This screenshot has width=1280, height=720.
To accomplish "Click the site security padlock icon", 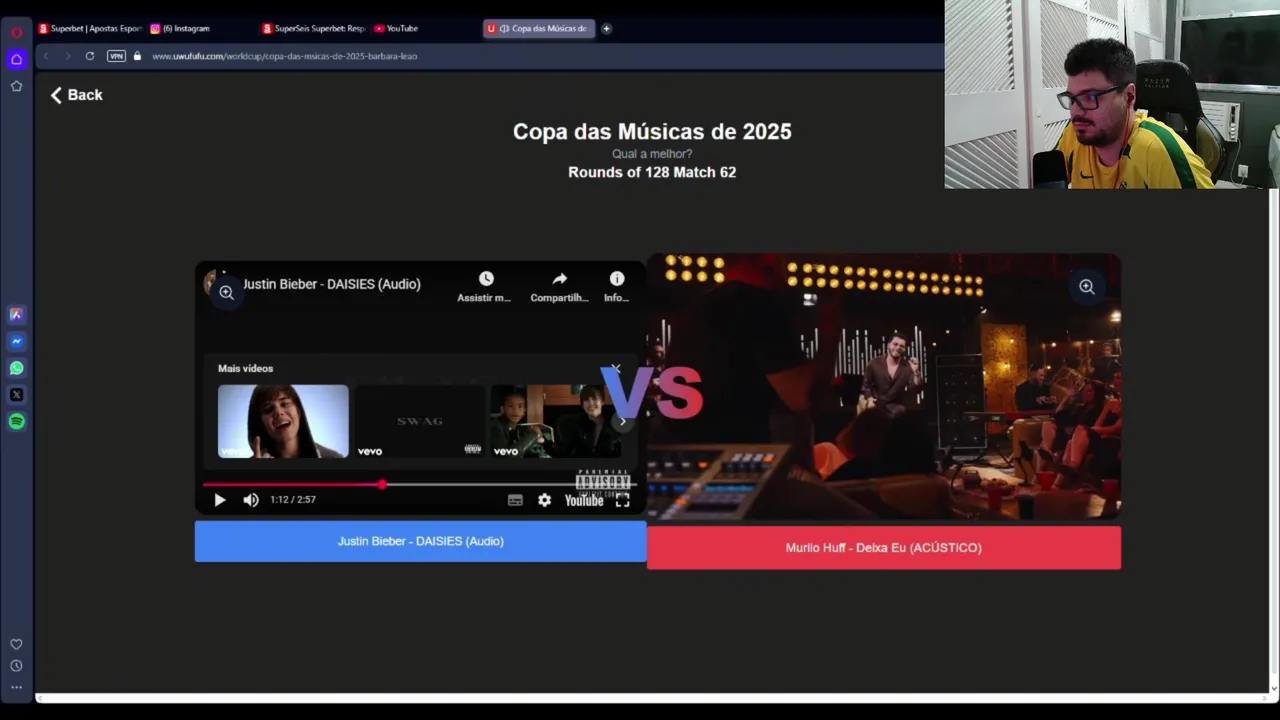I will (137, 56).
